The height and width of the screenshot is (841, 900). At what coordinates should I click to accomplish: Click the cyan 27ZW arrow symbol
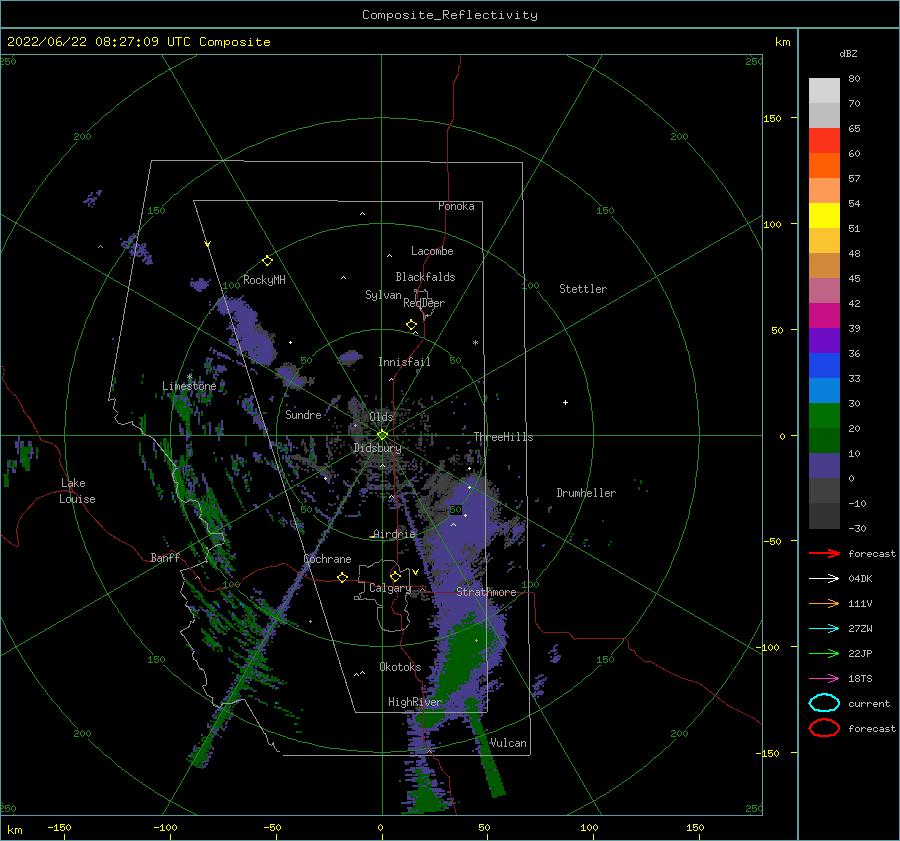pyautogui.click(x=824, y=629)
